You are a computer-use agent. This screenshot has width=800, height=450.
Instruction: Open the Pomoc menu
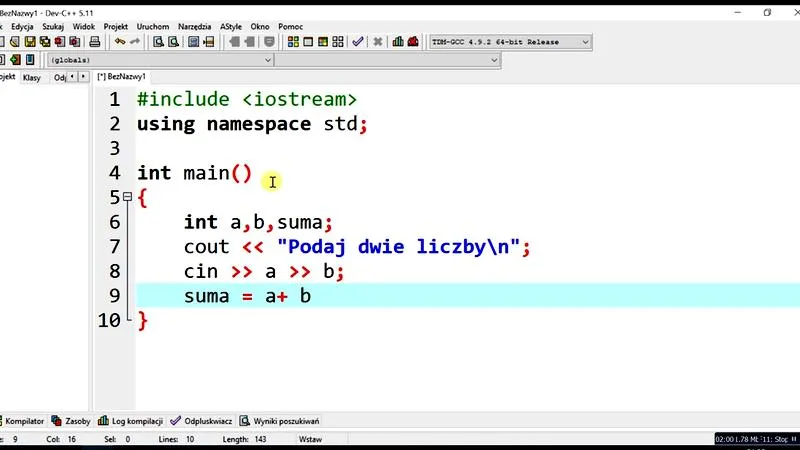(x=291, y=27)
